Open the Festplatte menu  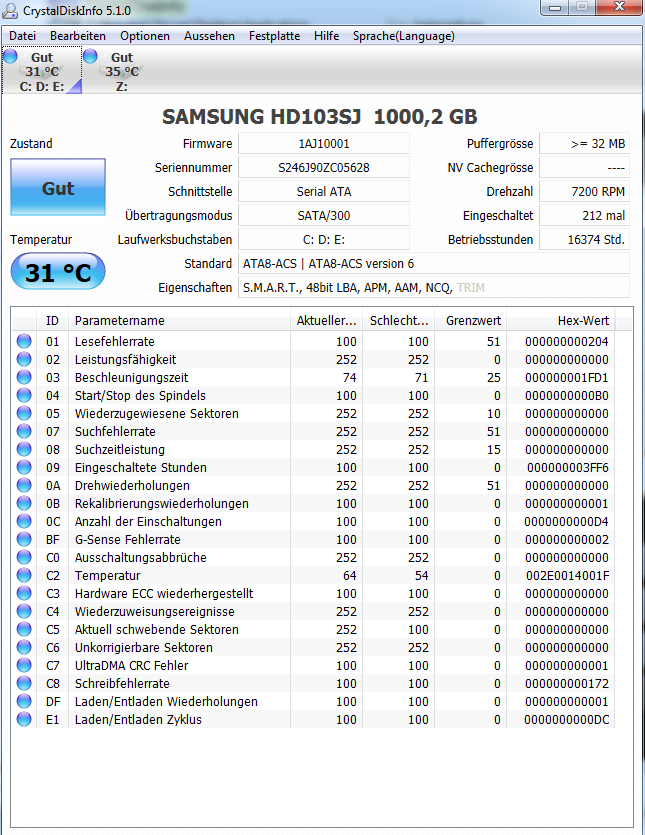tap(274, 36)
